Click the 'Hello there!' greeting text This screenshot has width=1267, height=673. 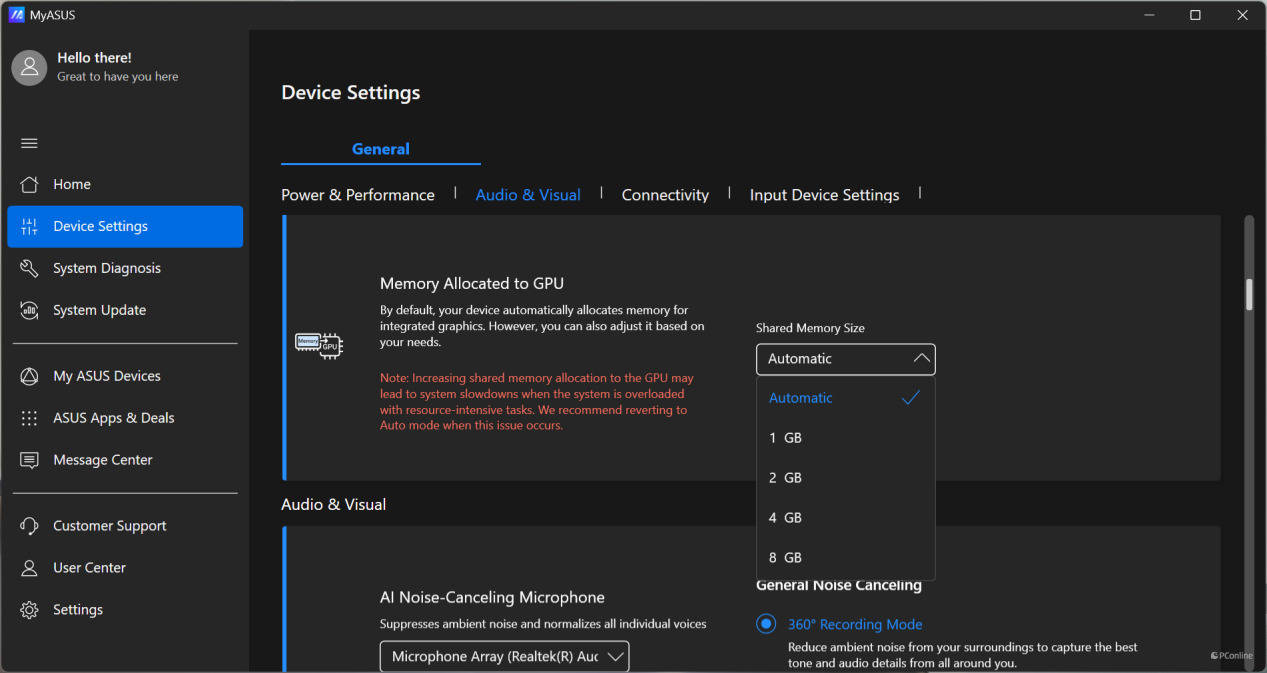[x=94, y=58]
